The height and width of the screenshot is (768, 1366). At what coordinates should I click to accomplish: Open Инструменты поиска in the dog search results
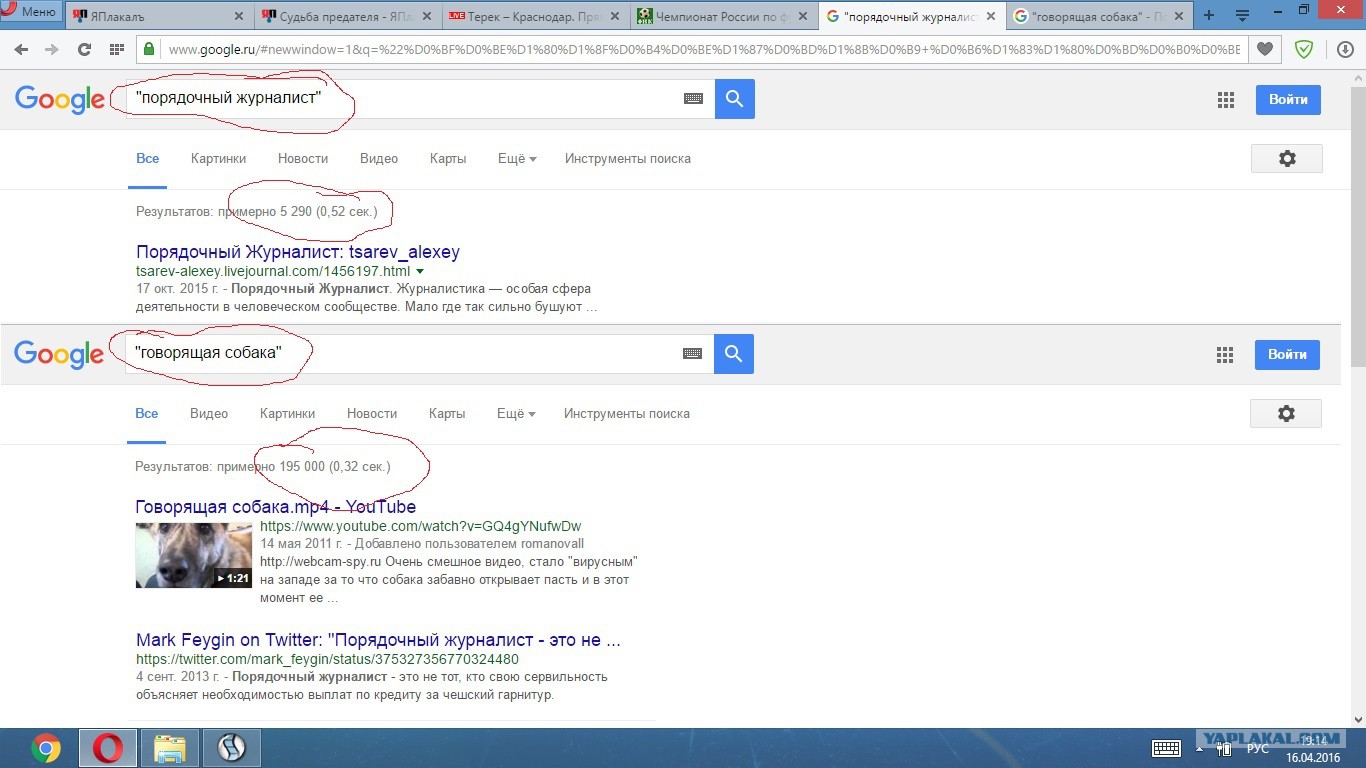pyautogui.click(x=627, y=413)
